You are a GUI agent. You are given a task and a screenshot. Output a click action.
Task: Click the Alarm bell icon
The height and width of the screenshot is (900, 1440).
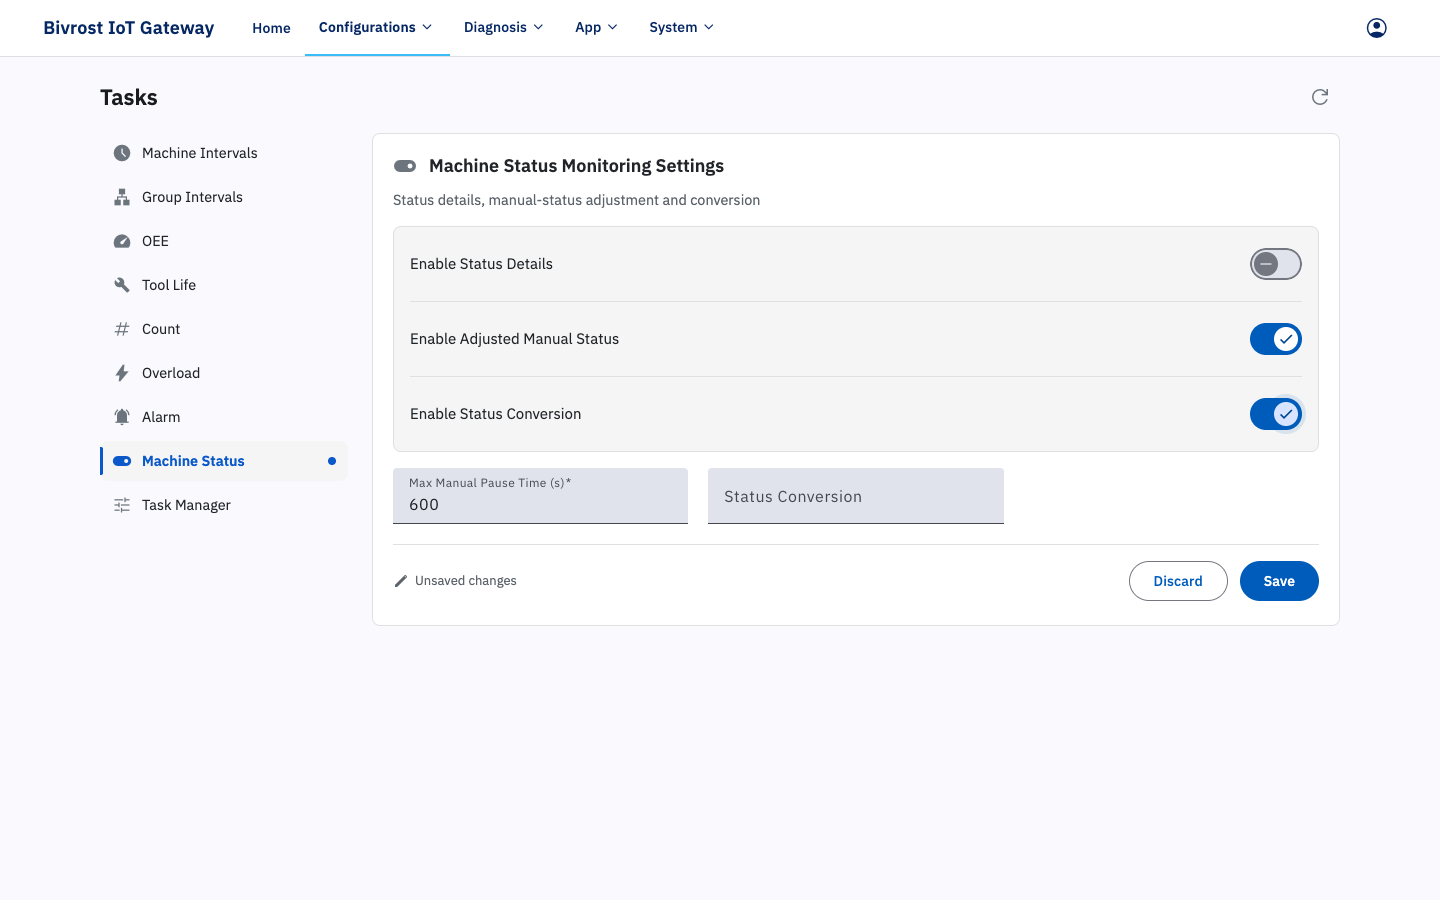(122, 417)
